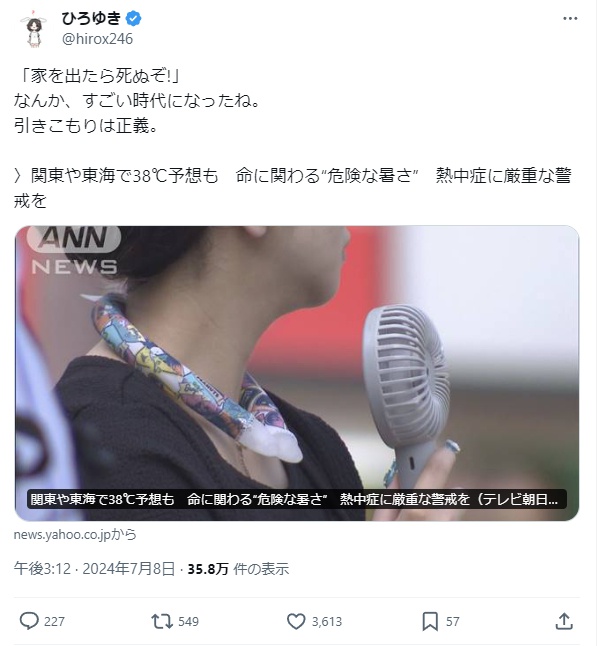Image resolution: width=604 pixels, height=646 pixels.
Task: Click the 57 bookmarks count
Action: tap(452, 621)
